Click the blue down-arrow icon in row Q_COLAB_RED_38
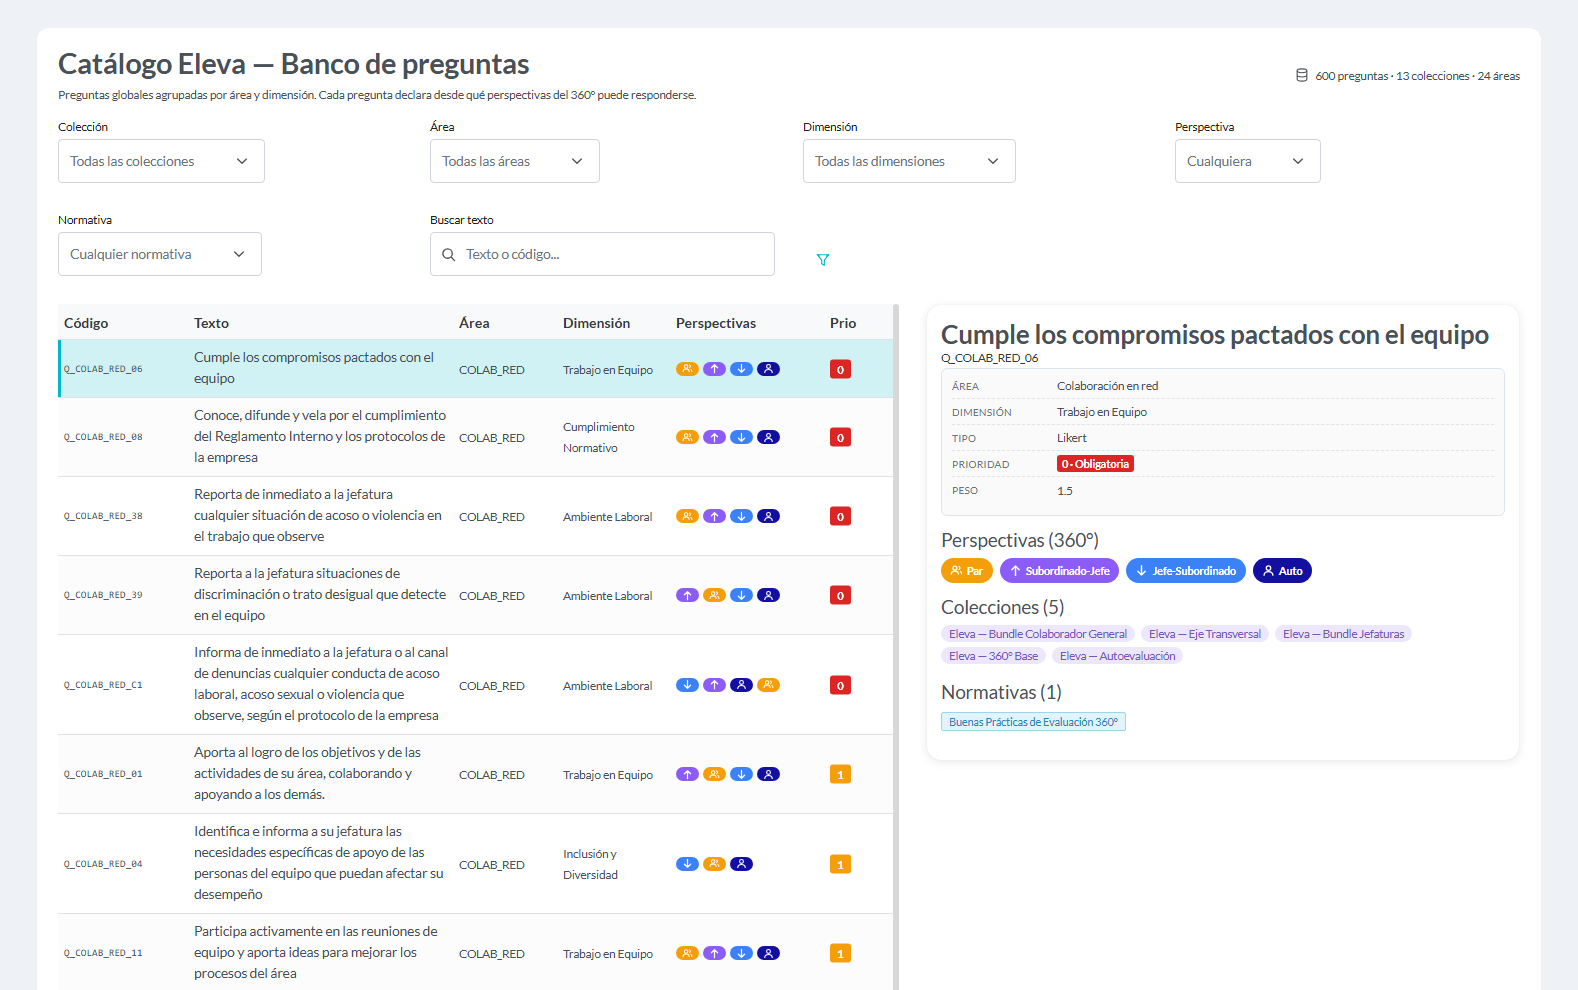 [741, 516]
